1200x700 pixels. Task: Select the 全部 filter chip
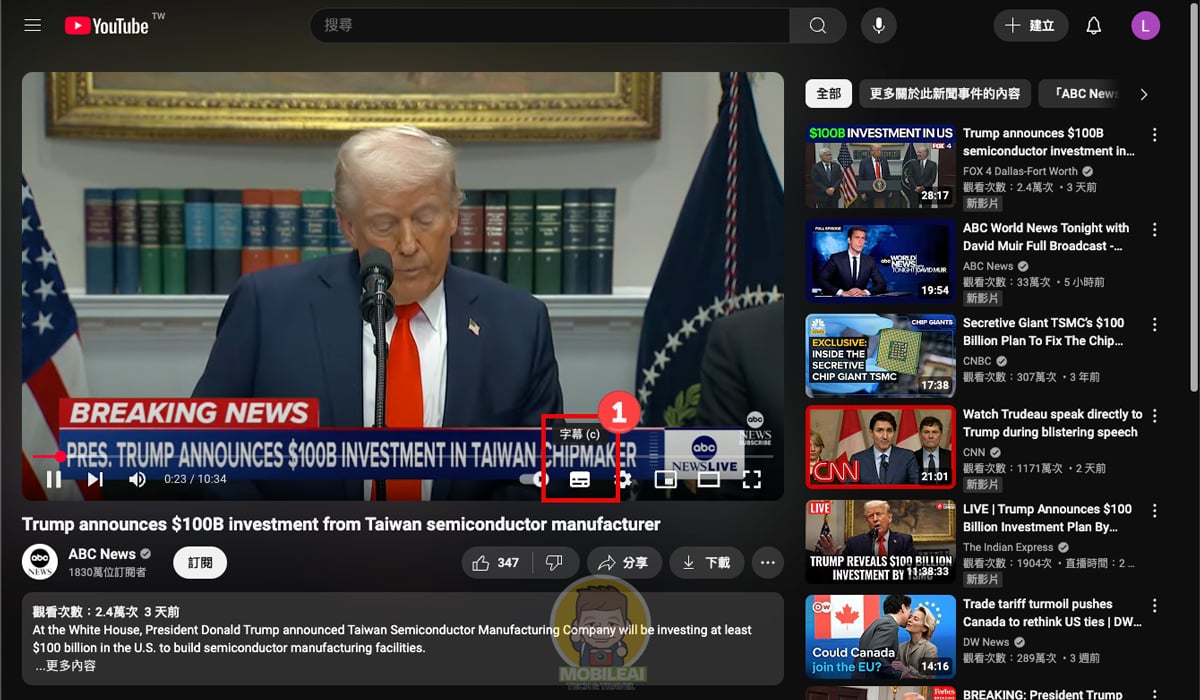(x=829, y=94)
